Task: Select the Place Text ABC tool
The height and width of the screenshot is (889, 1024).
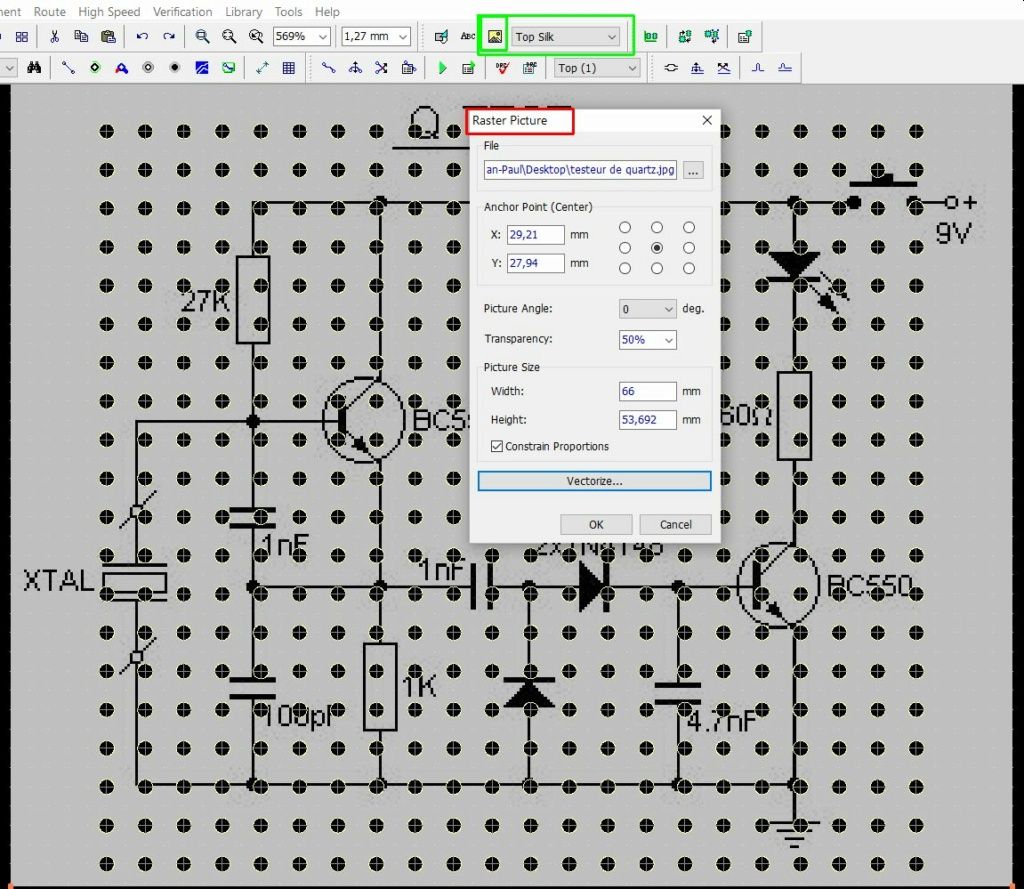Action: click(468, 37)
